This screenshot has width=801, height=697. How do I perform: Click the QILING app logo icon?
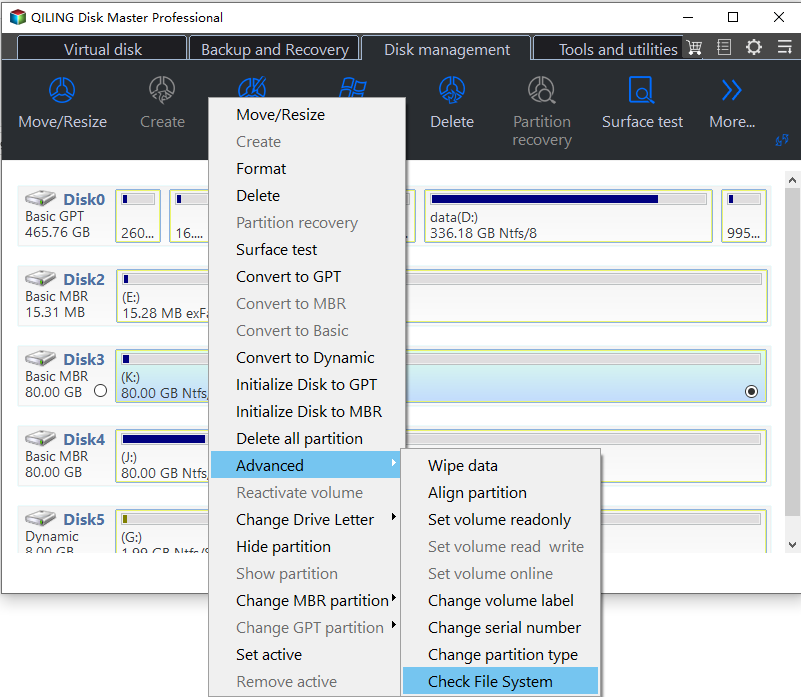click(x=18, y=17)
